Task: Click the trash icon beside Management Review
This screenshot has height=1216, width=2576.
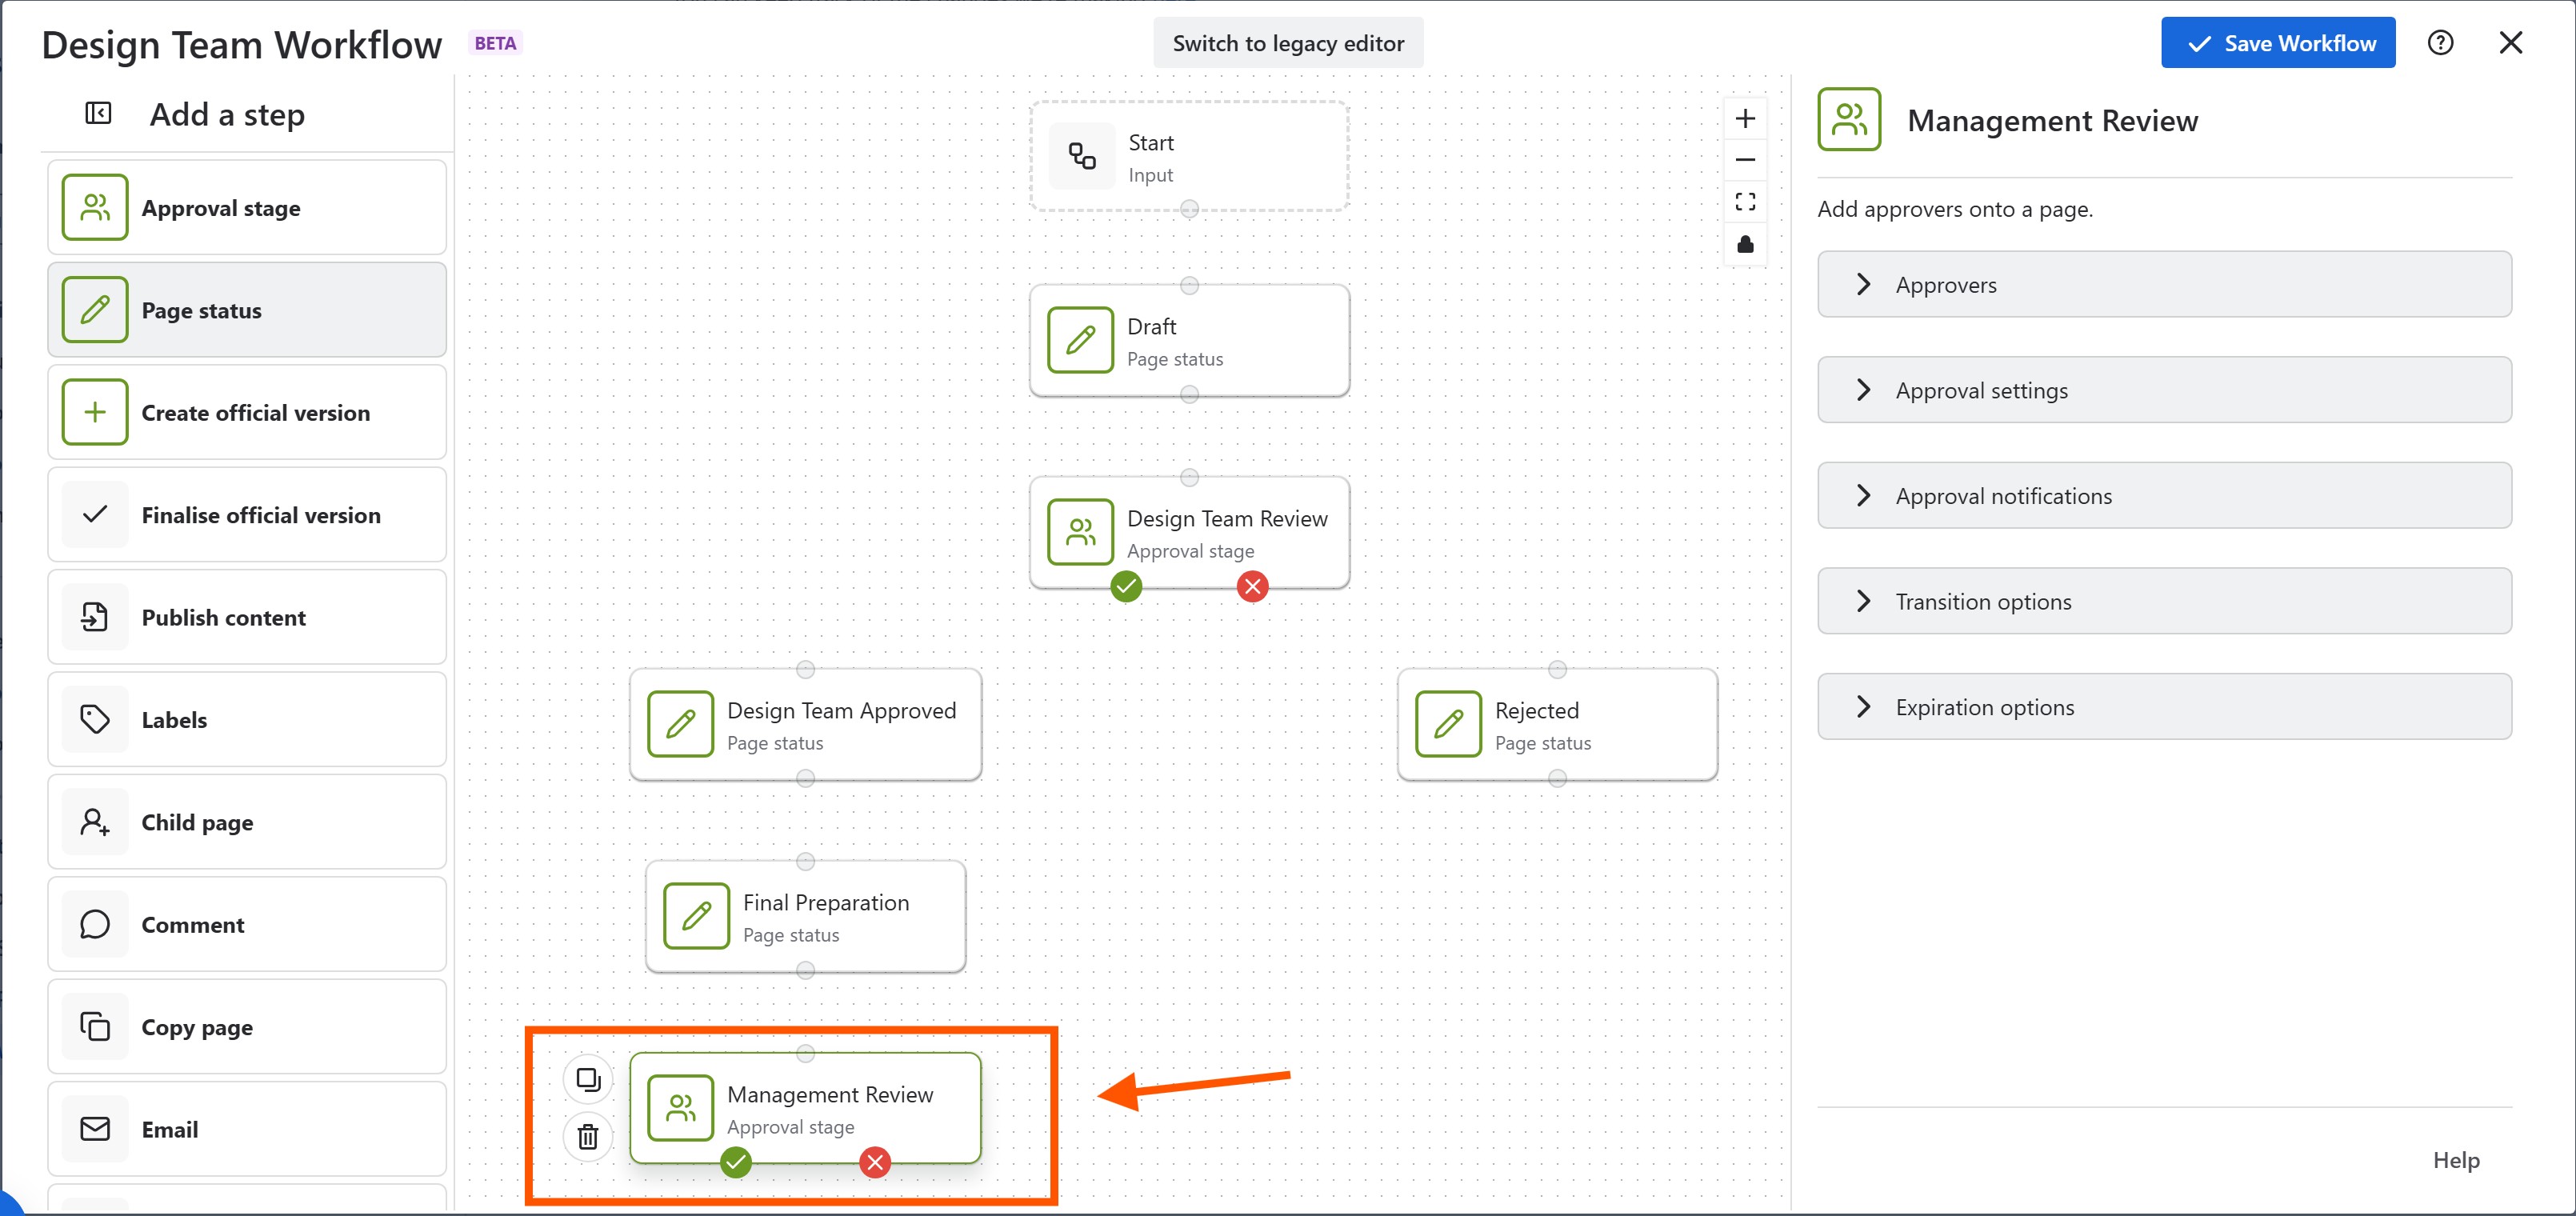Action: [x=588, y=1136]
